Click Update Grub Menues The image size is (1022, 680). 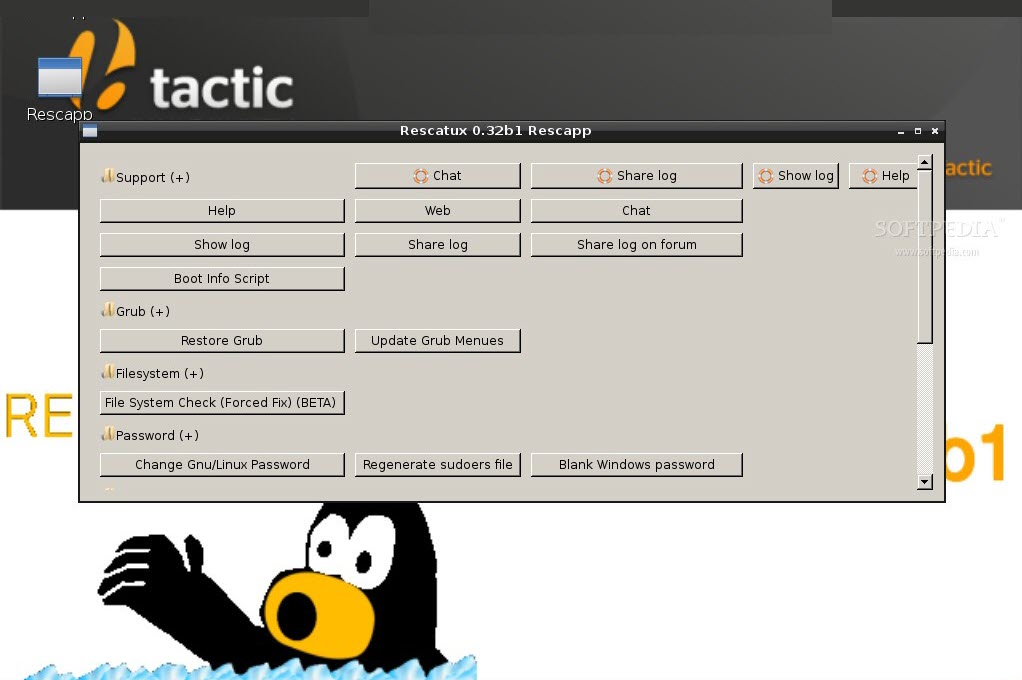(438, 340)
